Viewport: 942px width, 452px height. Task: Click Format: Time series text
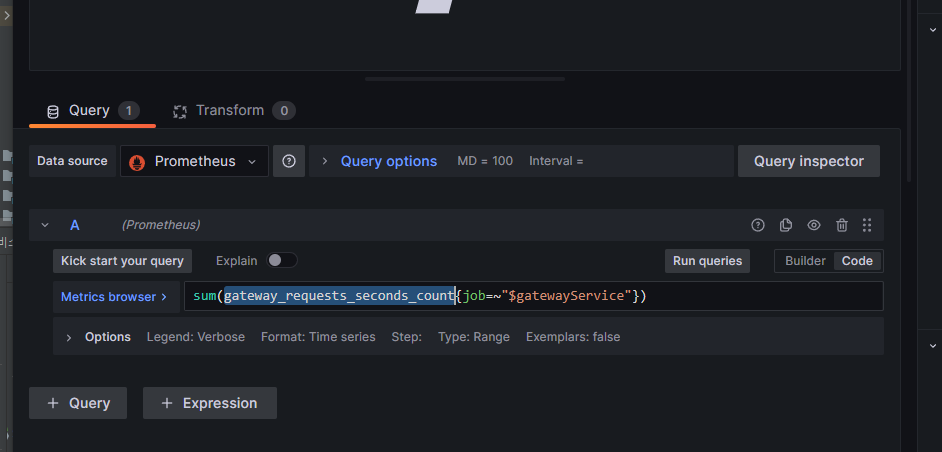click(318, 337)
